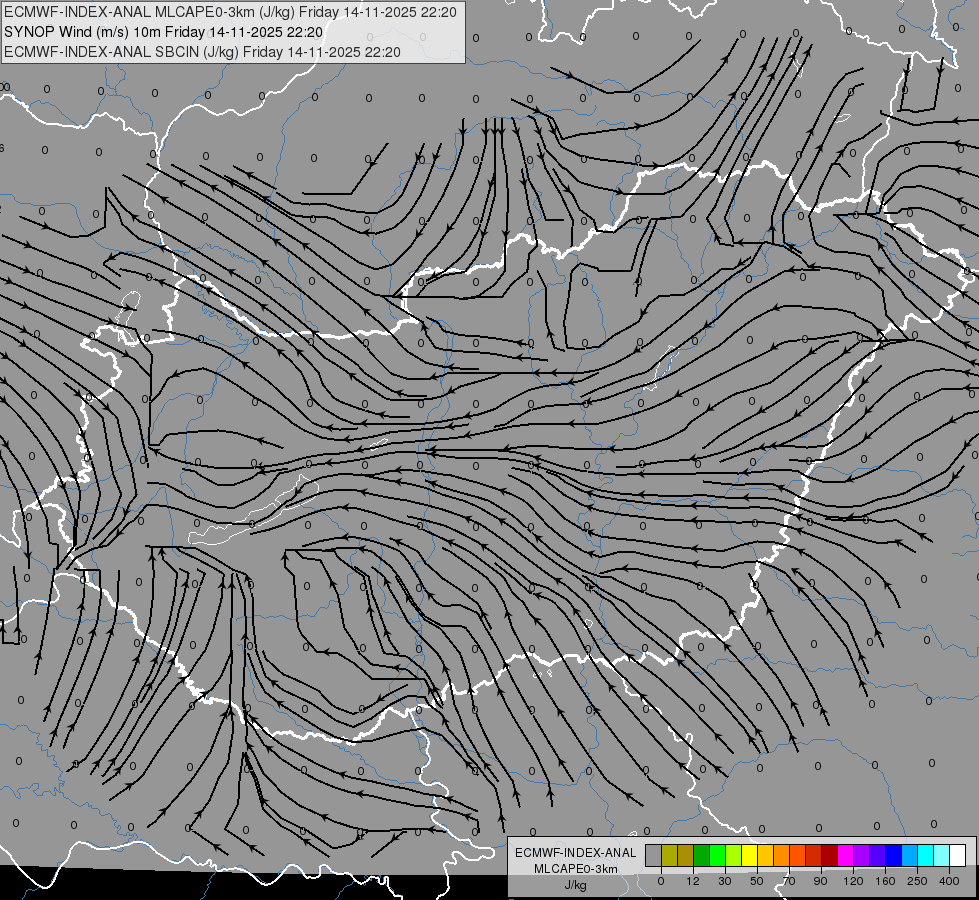
Task: Click the legend value 50
Action: (x=757, y=881)
